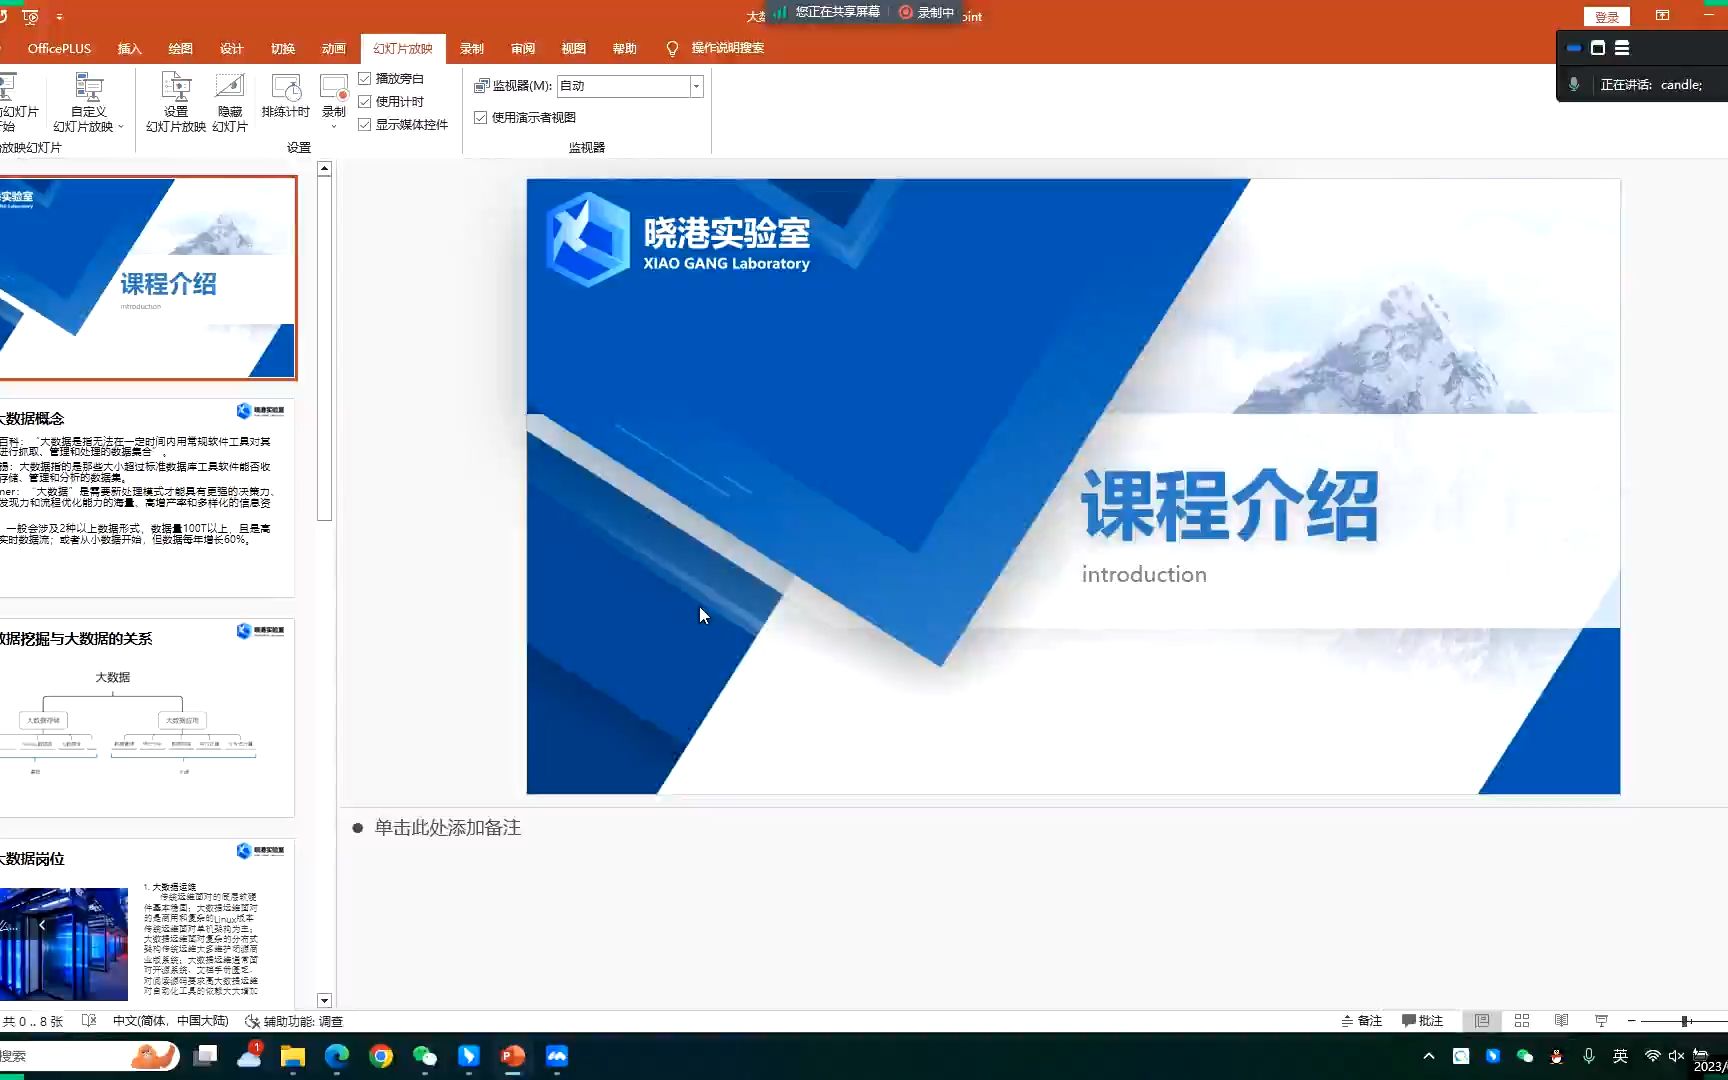1728x1080 pixels.
Task: Select the 课程介绍 slide thumbnail
Action: [150, 277]
